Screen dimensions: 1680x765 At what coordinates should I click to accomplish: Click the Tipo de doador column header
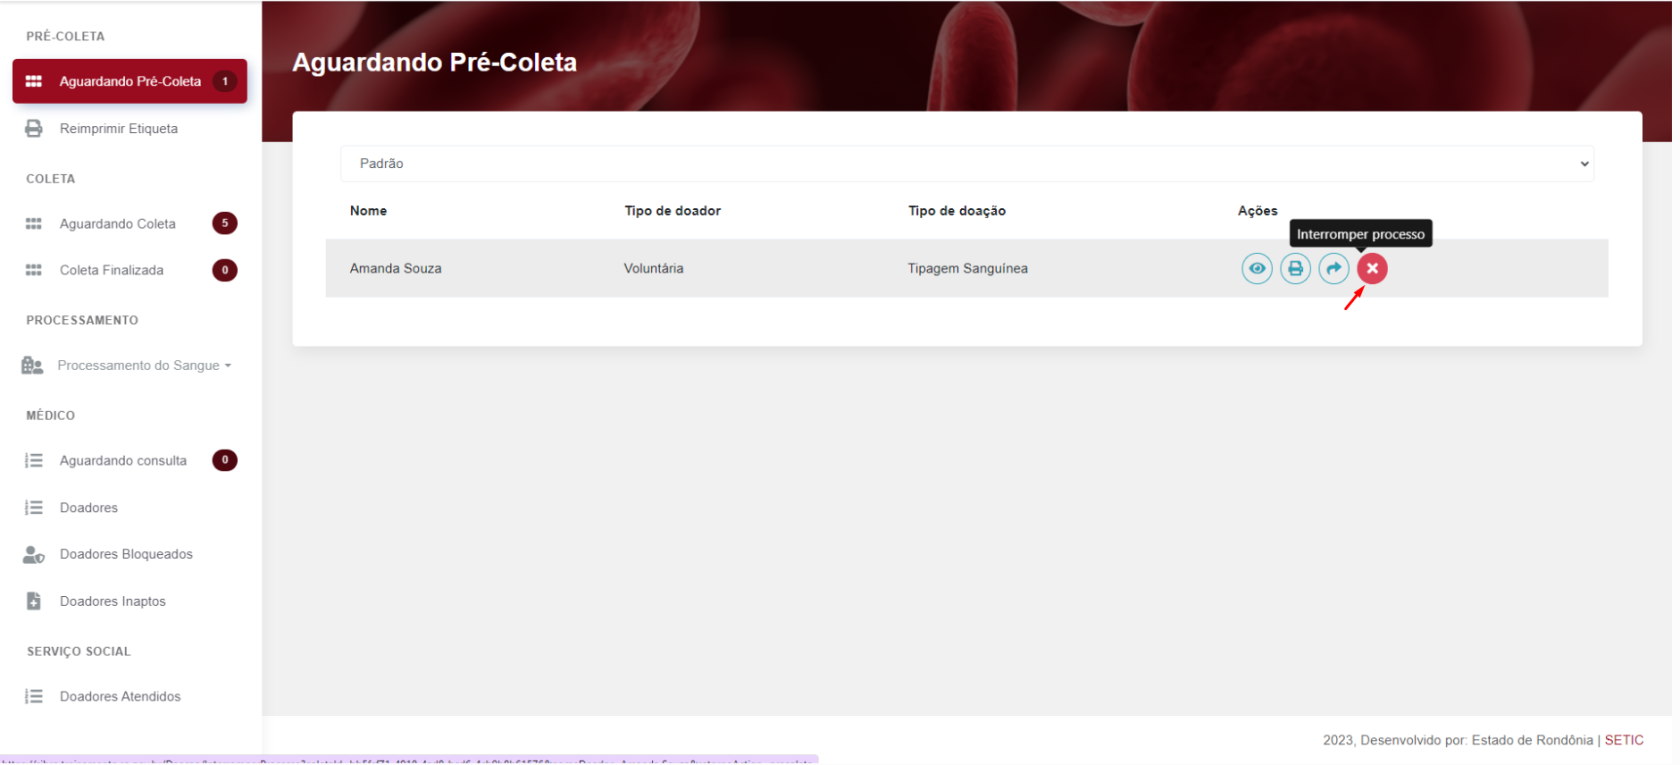(672, 210)
